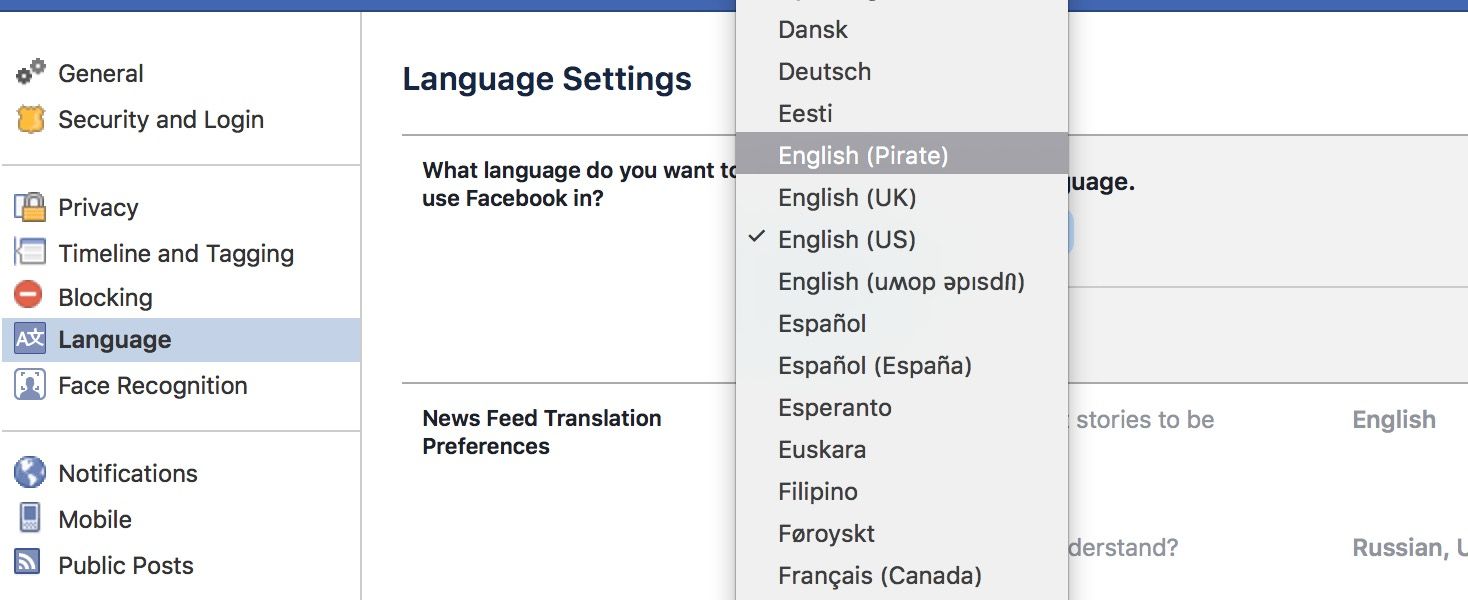The width and height of the screenshot is (1468, 600).
Task: Select Esperanto from language list
Action: coord(834,408)
